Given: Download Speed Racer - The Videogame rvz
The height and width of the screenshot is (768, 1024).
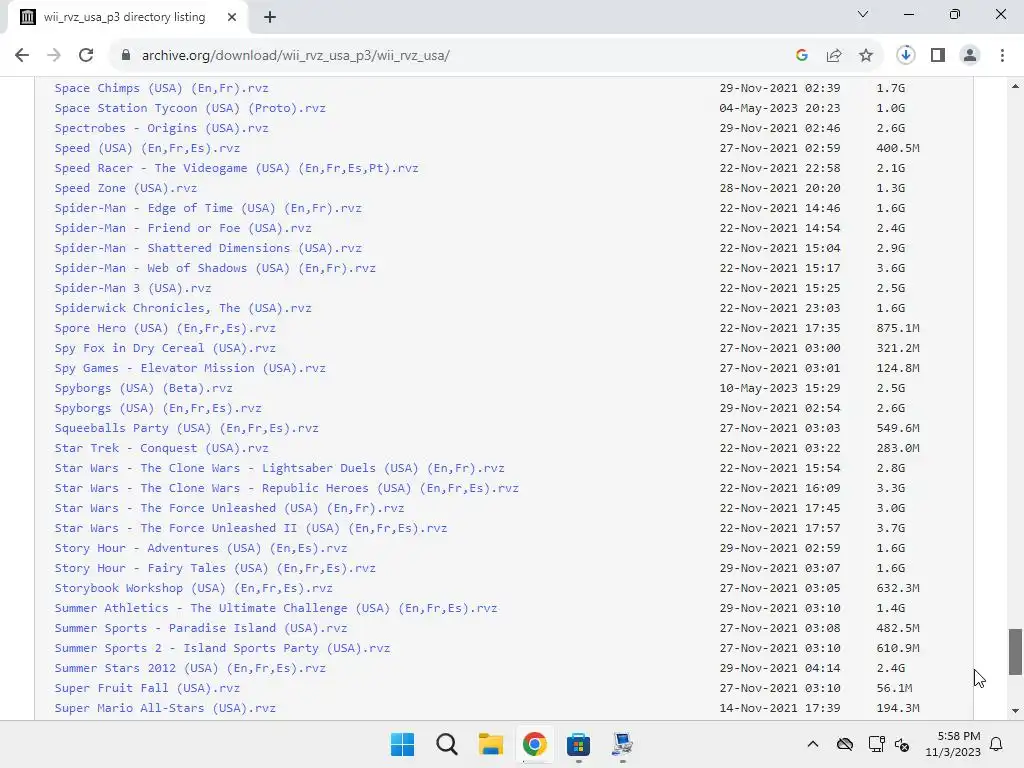Looking at the screenshot, I should click(x=236, y=168).
